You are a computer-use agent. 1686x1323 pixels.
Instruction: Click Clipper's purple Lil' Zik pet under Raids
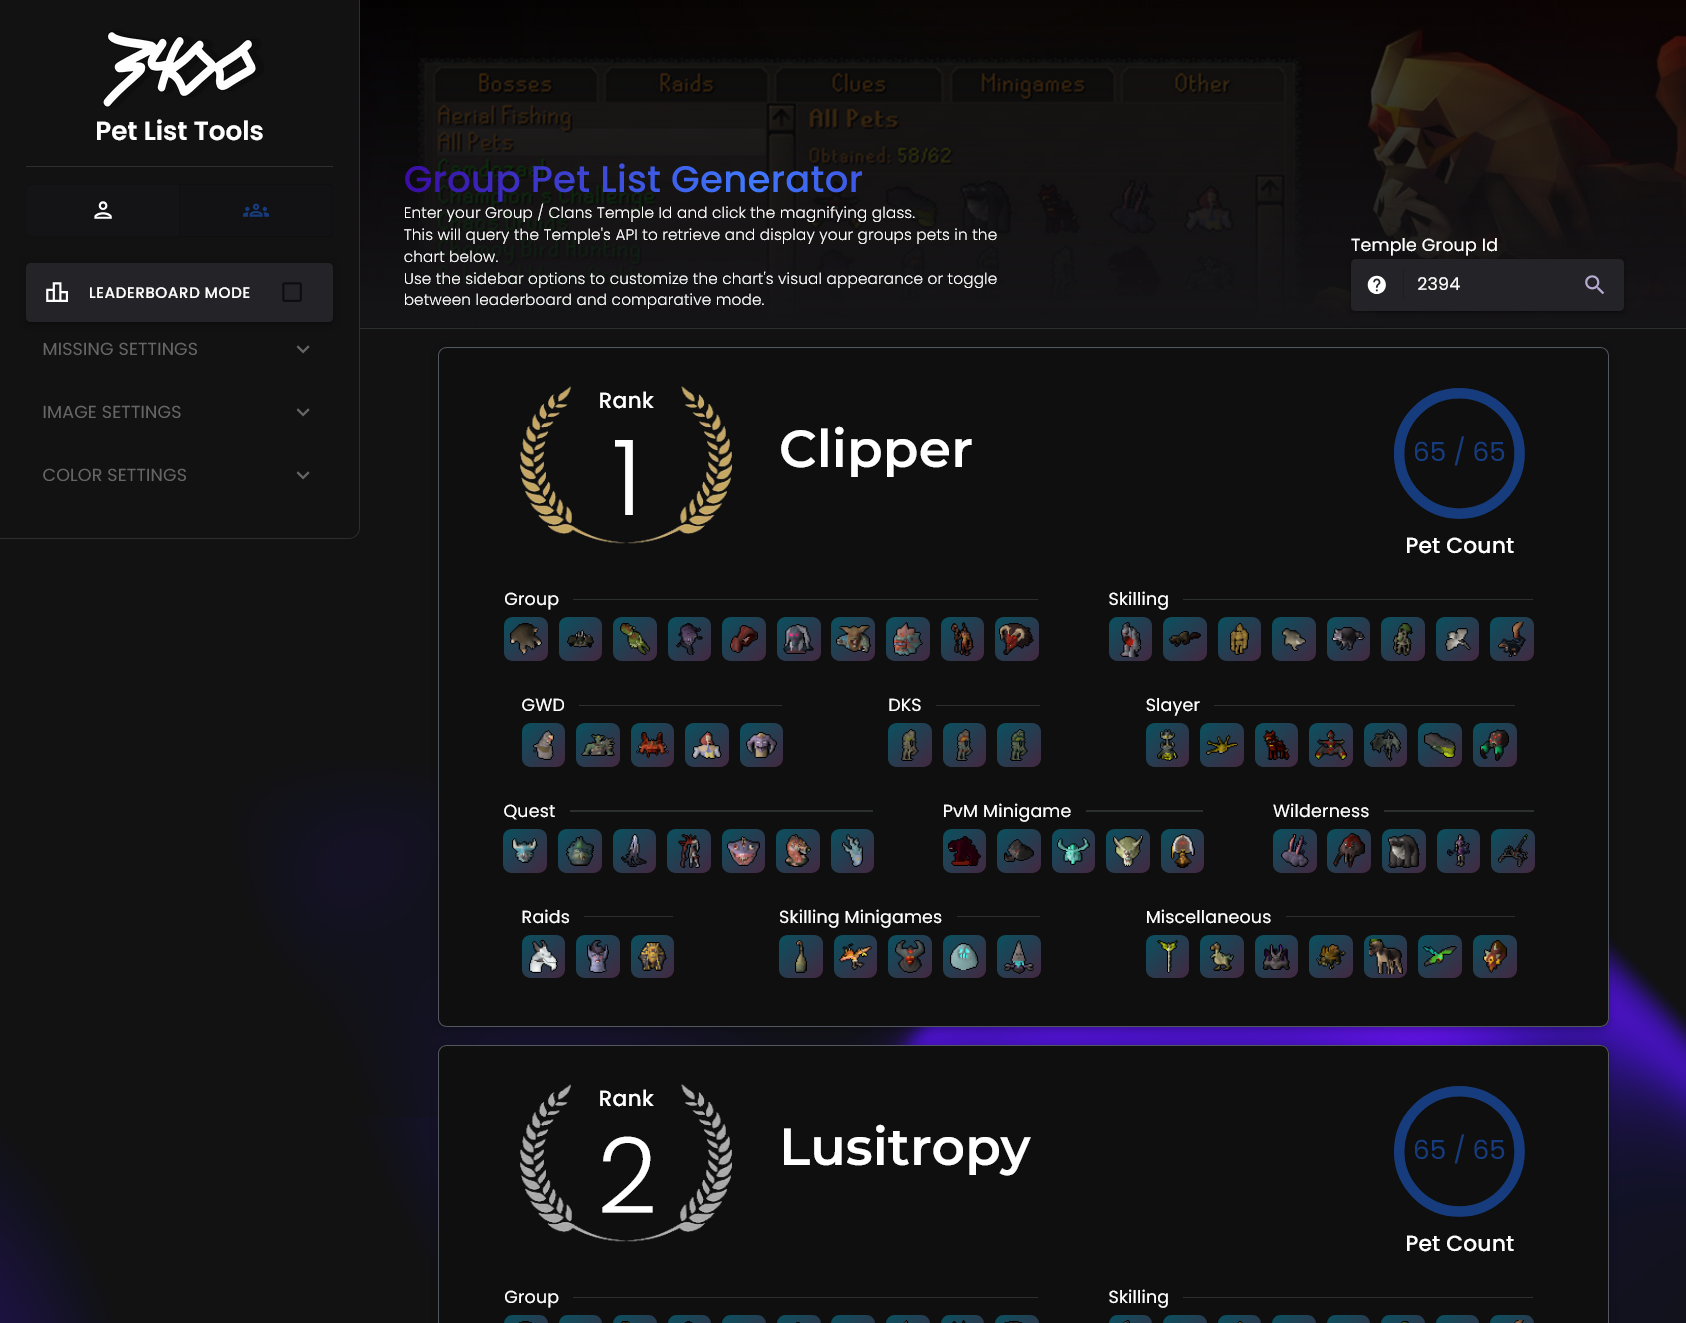click(x=598, y=957)
